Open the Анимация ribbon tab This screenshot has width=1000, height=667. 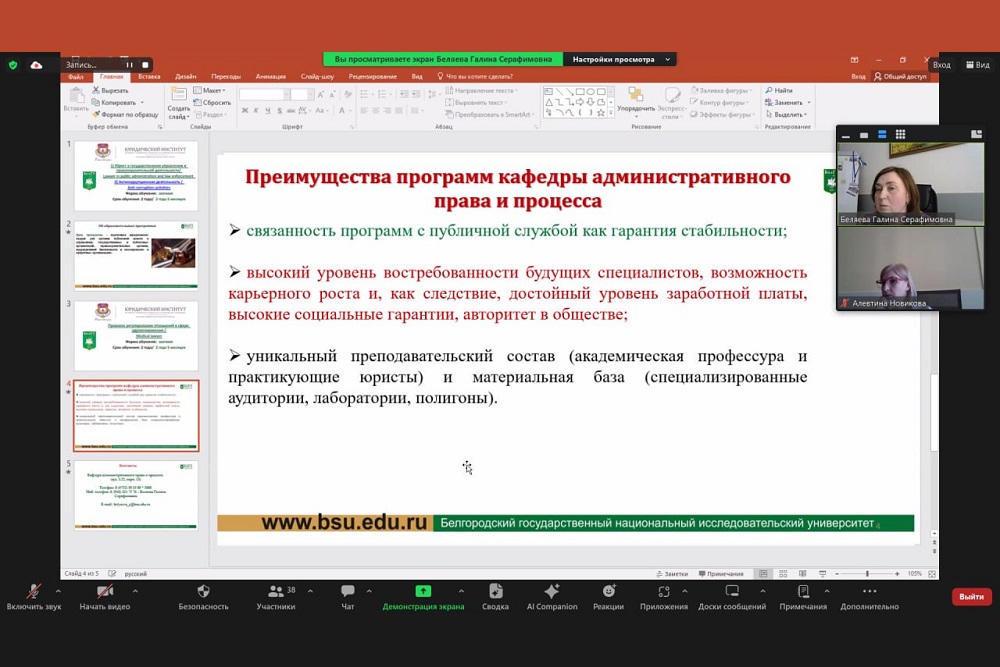[270, 76]
